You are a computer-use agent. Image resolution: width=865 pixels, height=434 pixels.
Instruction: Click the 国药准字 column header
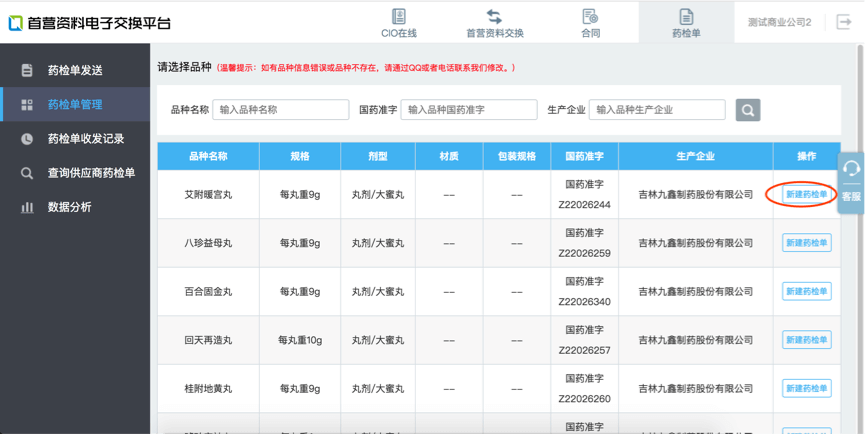click(x=585, y=156)
